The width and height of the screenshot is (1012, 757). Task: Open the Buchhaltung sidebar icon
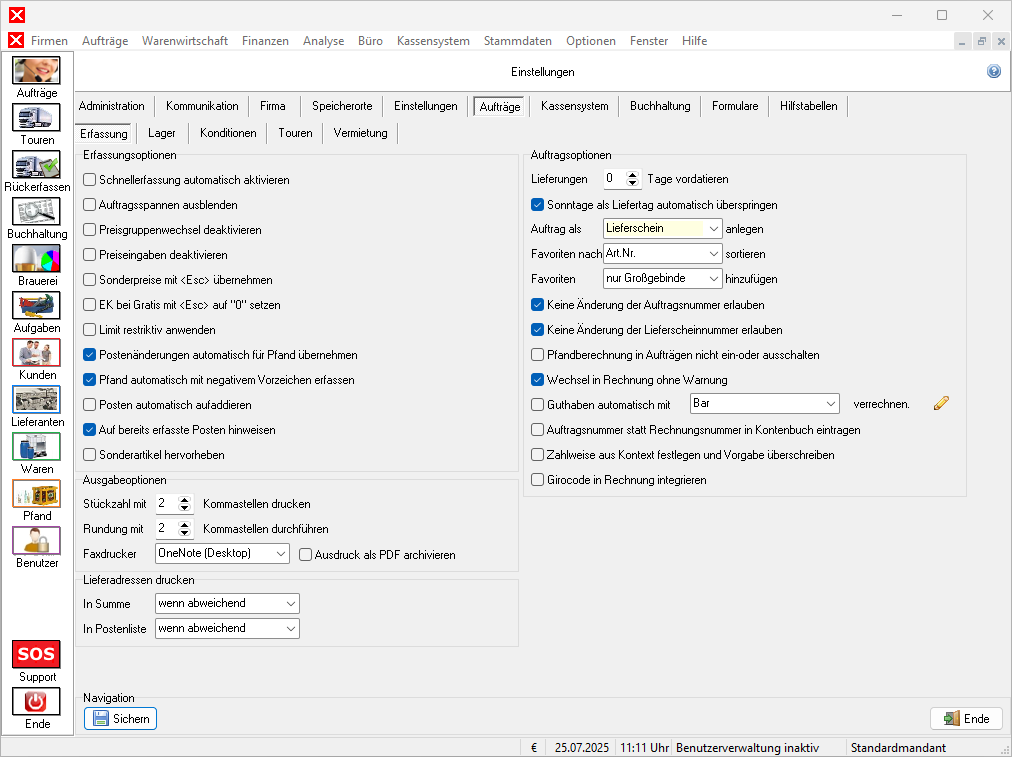pos(36,212)
